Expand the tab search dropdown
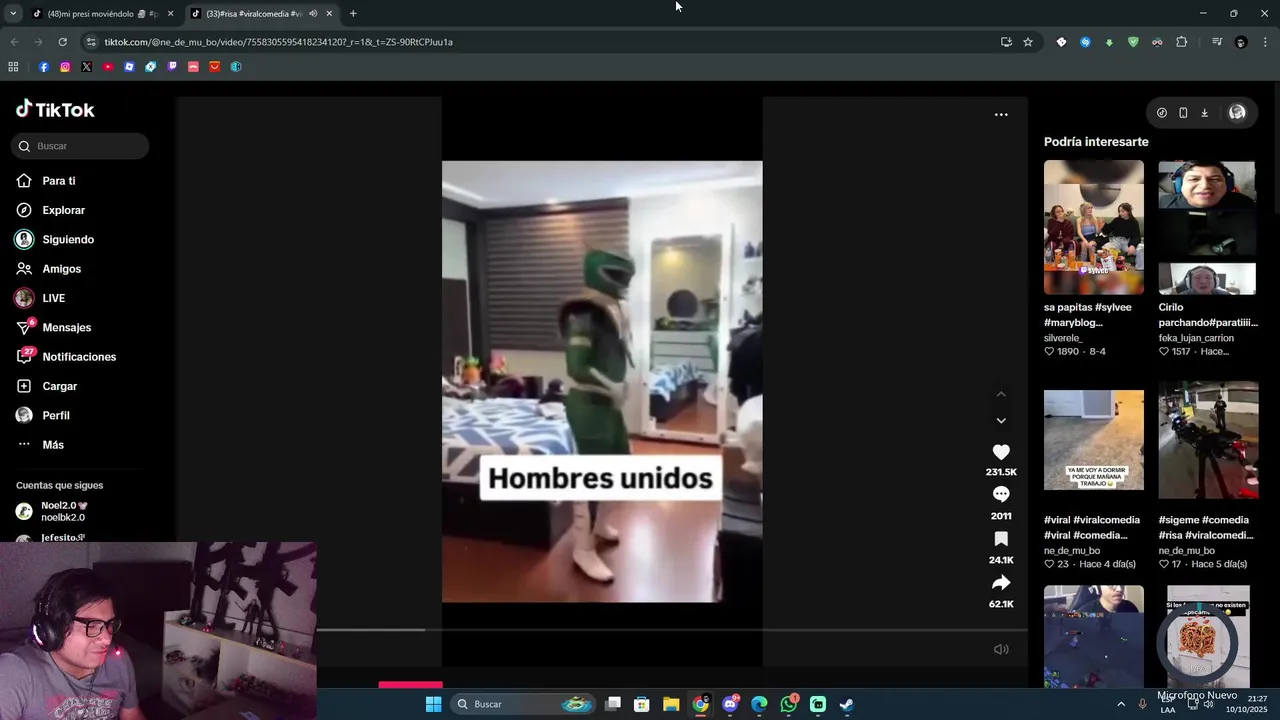Screen dimensions: 1280x720 (12, 14)
